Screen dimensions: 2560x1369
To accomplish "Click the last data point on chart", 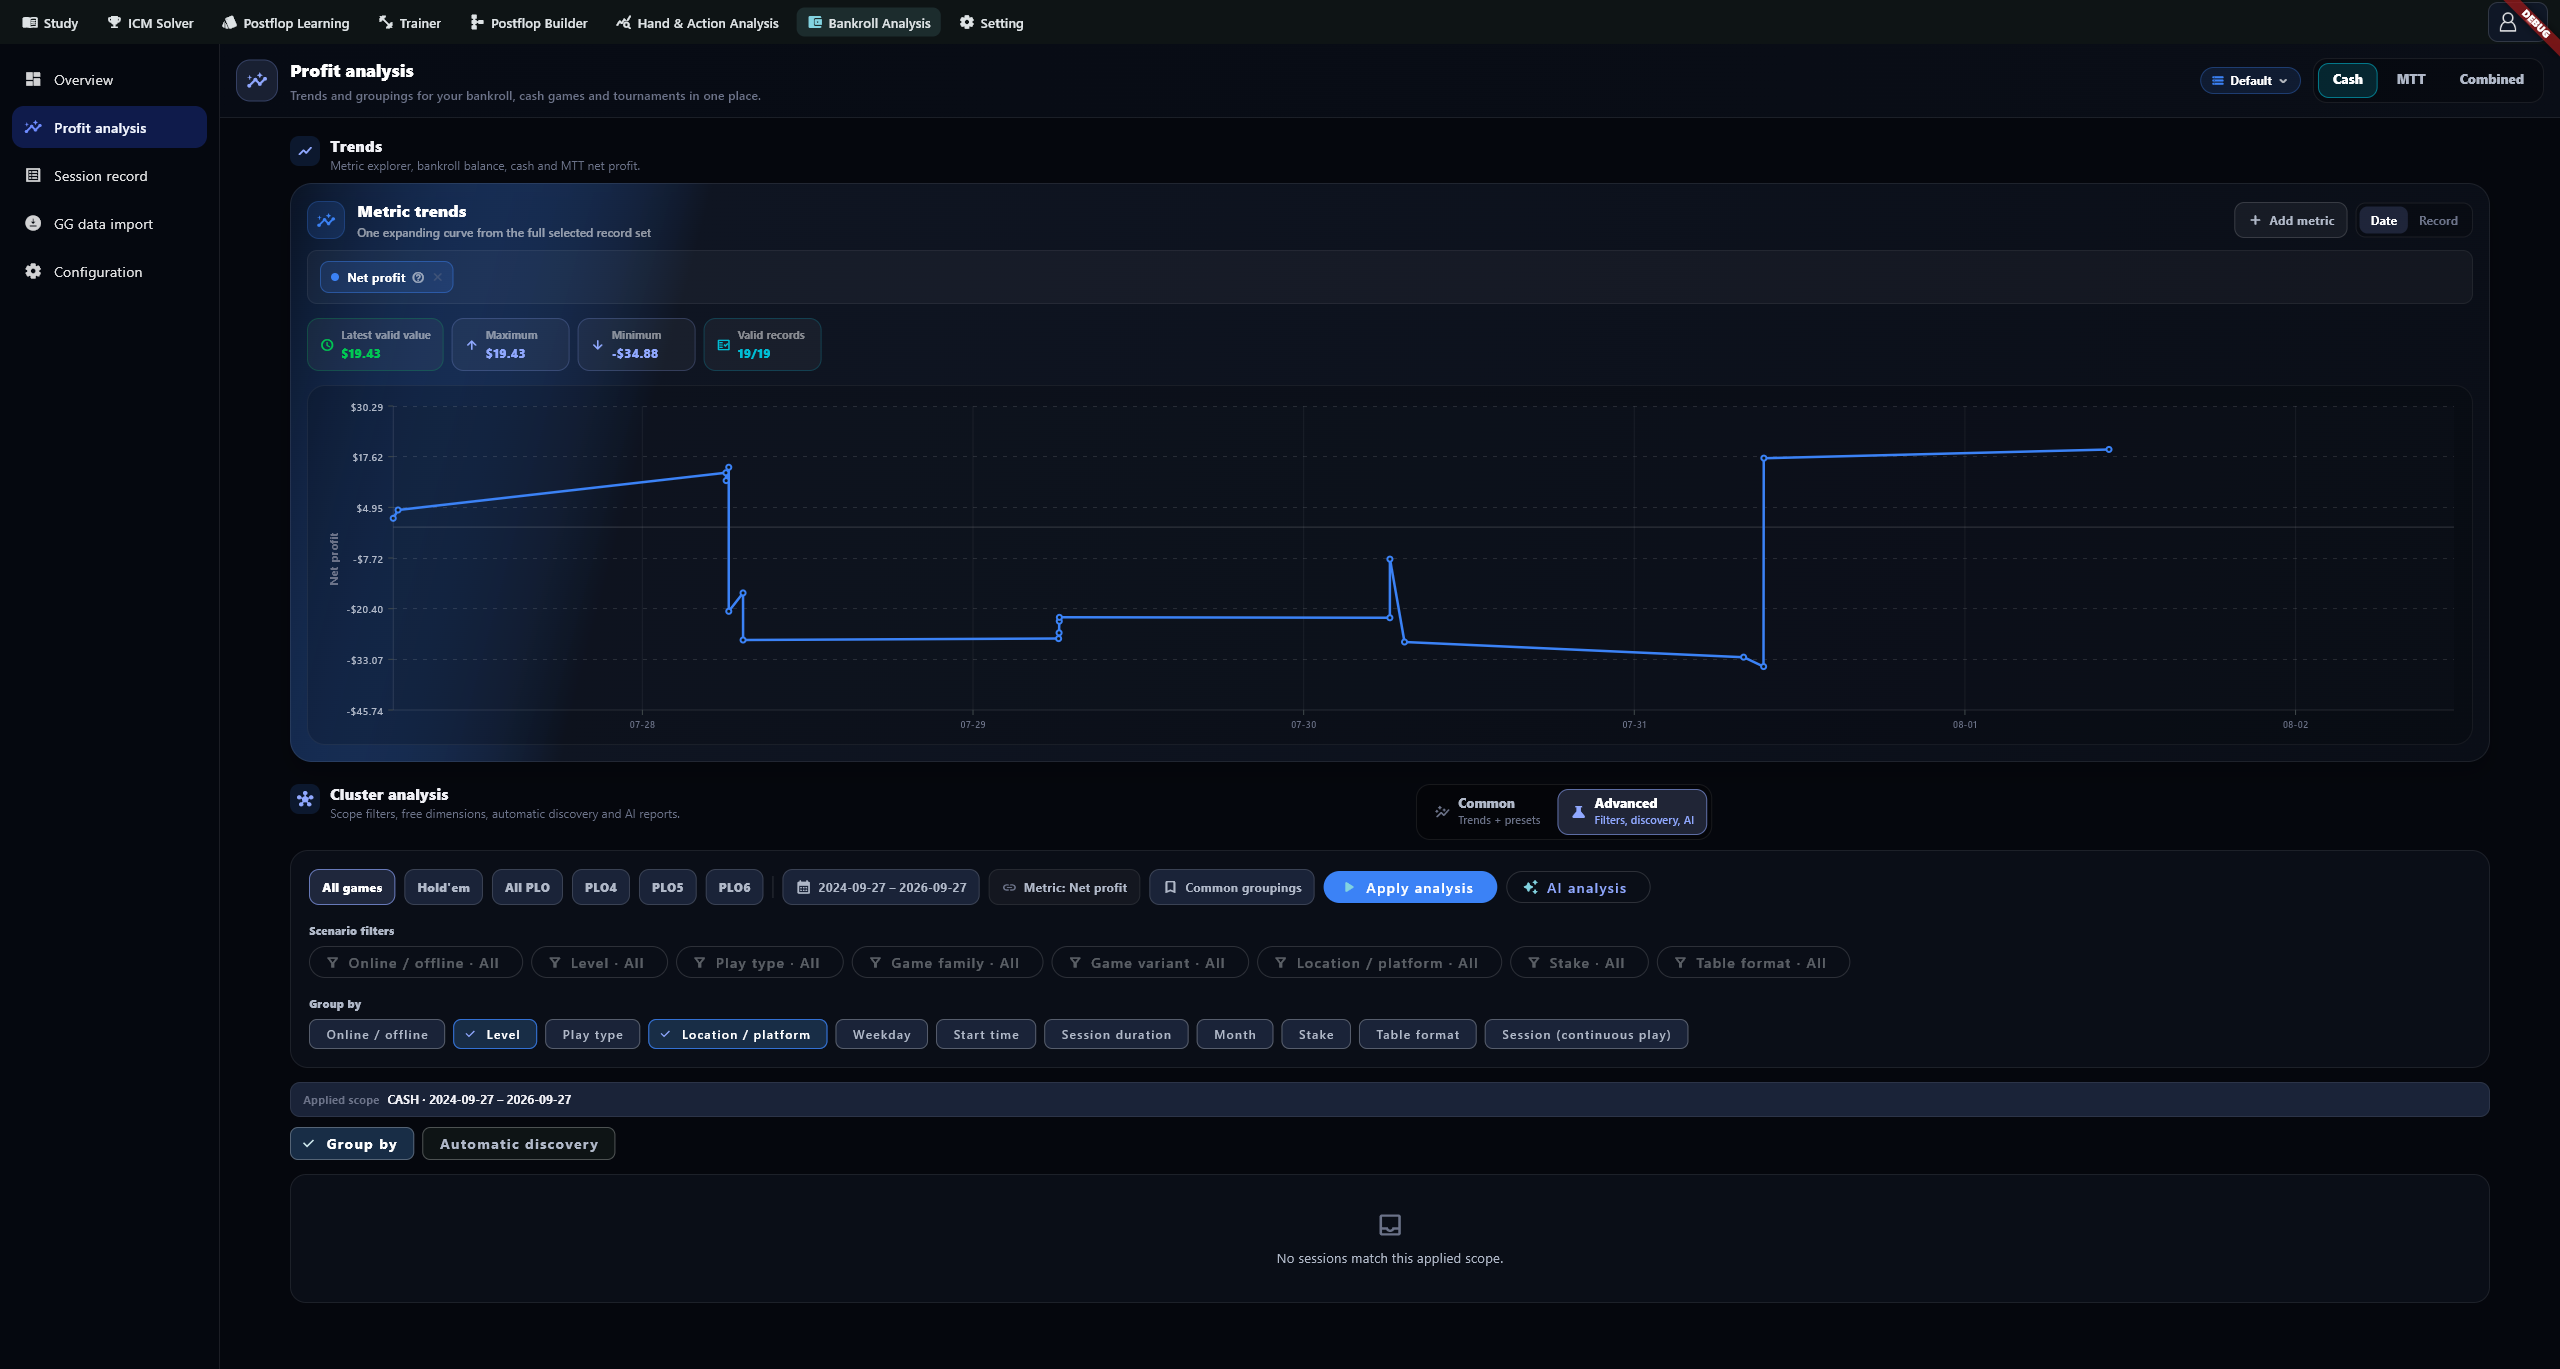I will [2109, 450].
